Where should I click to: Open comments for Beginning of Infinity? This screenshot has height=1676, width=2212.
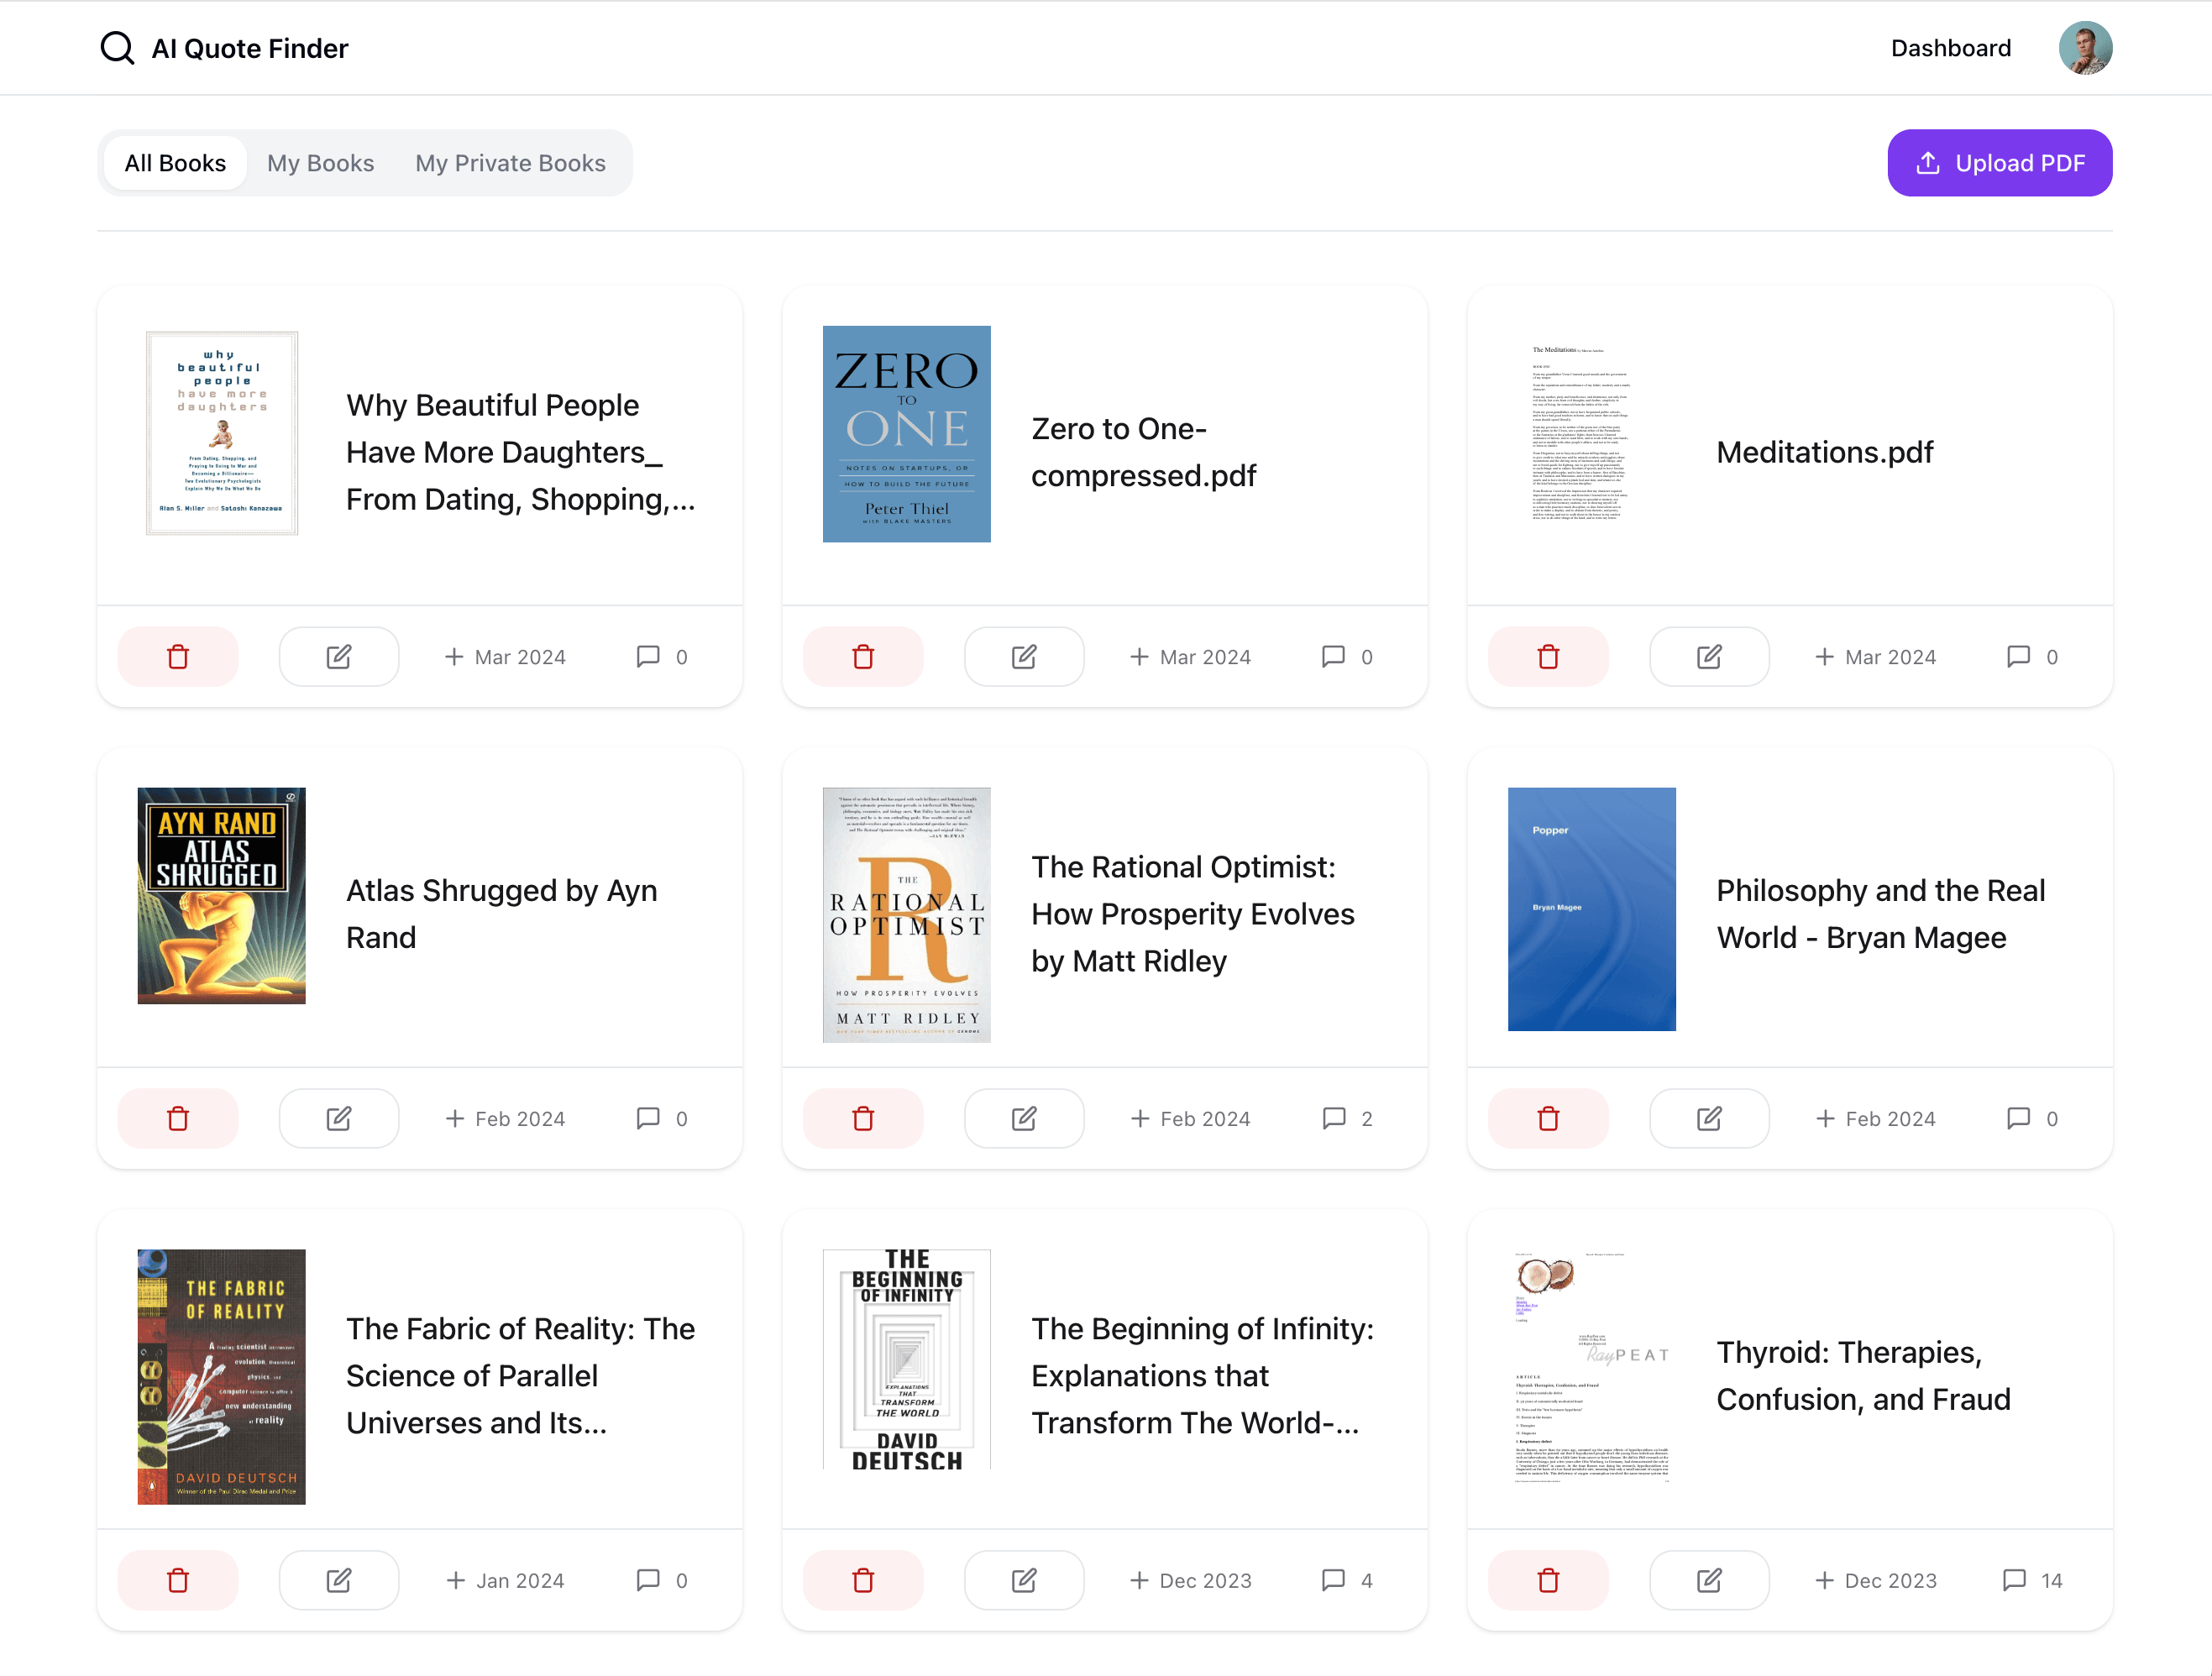click(x=1333, y=1580)
